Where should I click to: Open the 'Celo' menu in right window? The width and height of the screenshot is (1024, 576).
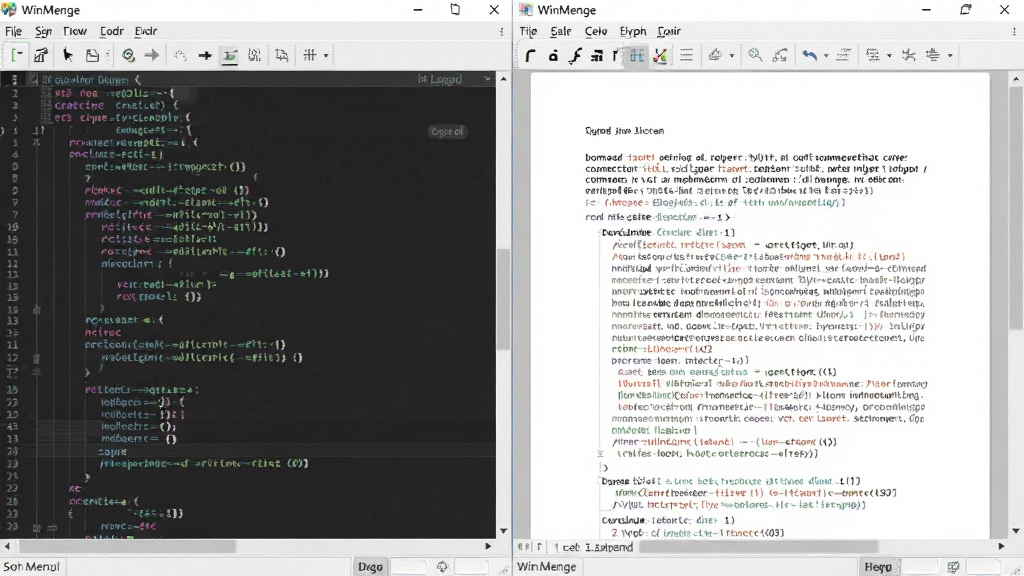point(596,31)
